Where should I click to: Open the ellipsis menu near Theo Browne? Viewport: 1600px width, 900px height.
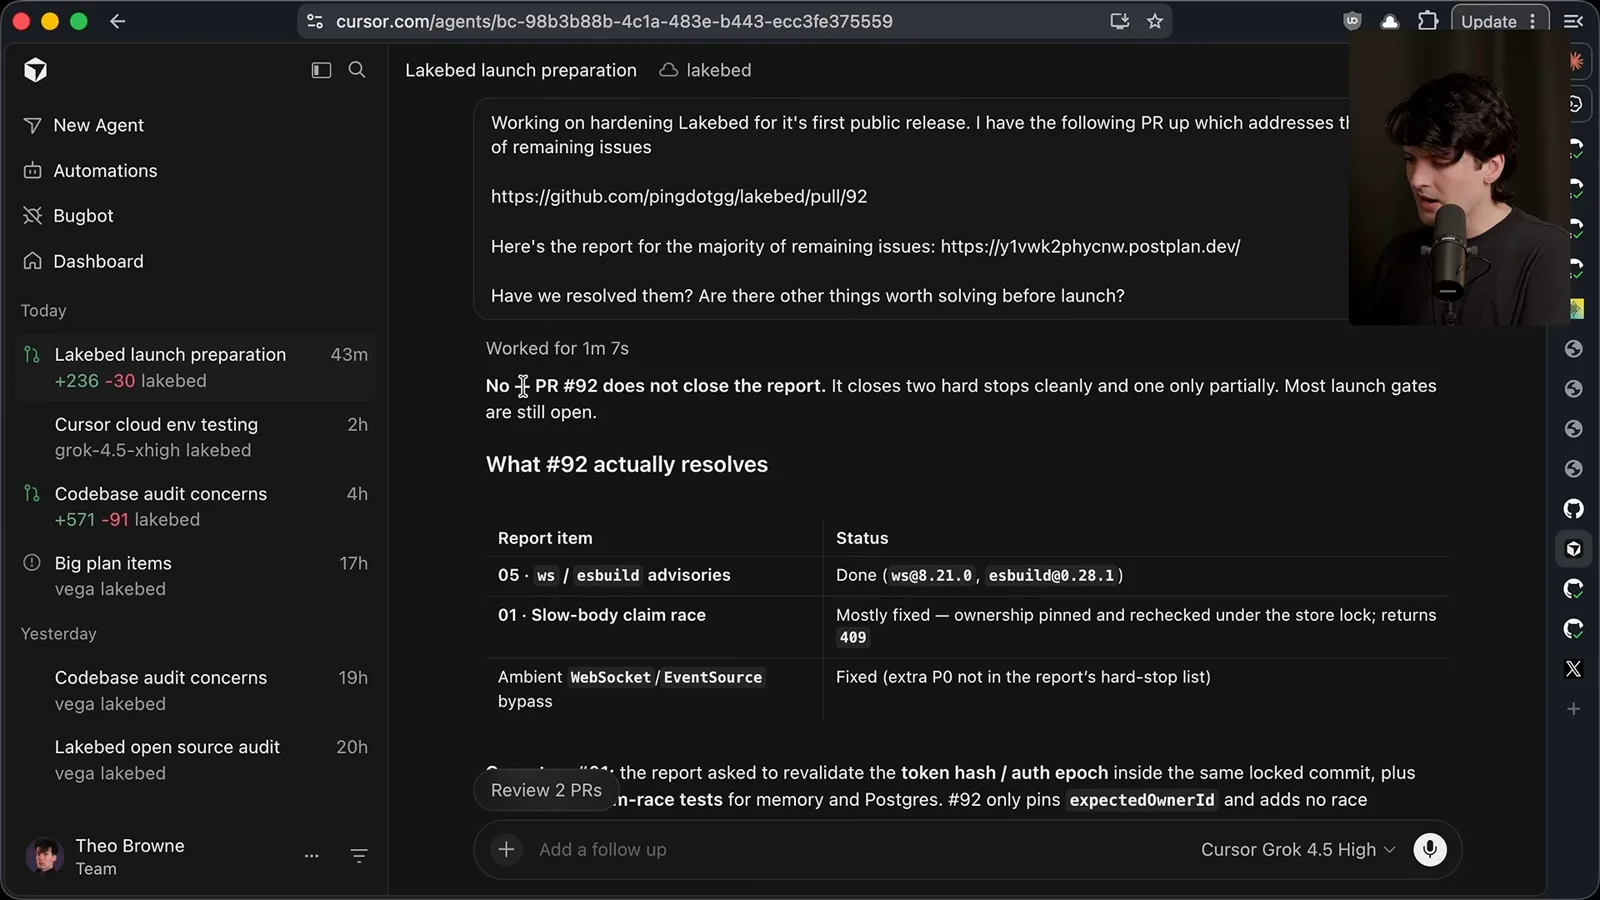312,856
